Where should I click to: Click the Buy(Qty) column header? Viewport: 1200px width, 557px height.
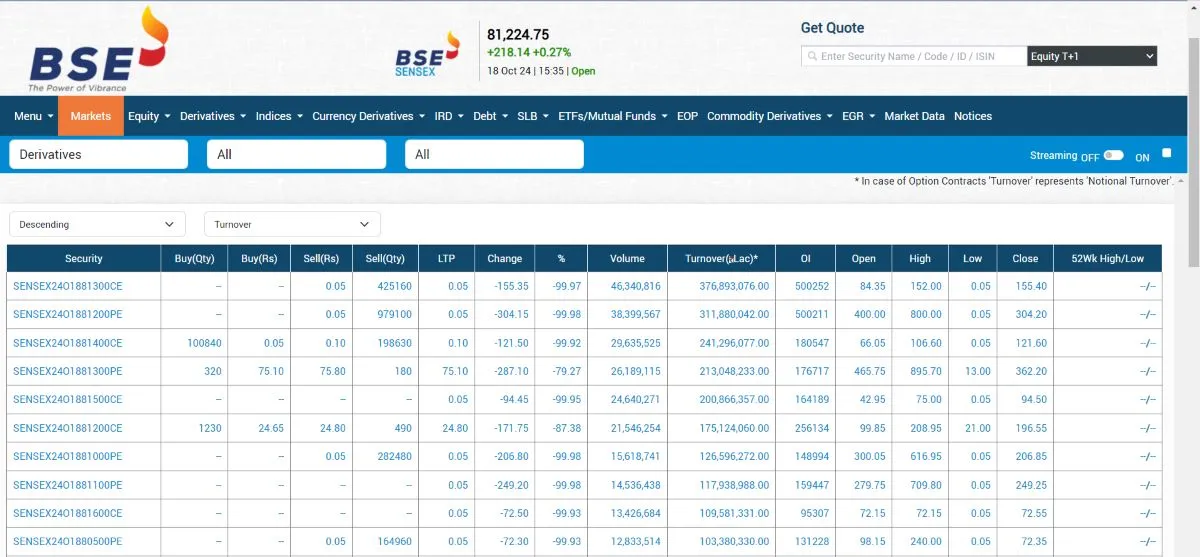(x=195, y=258)
